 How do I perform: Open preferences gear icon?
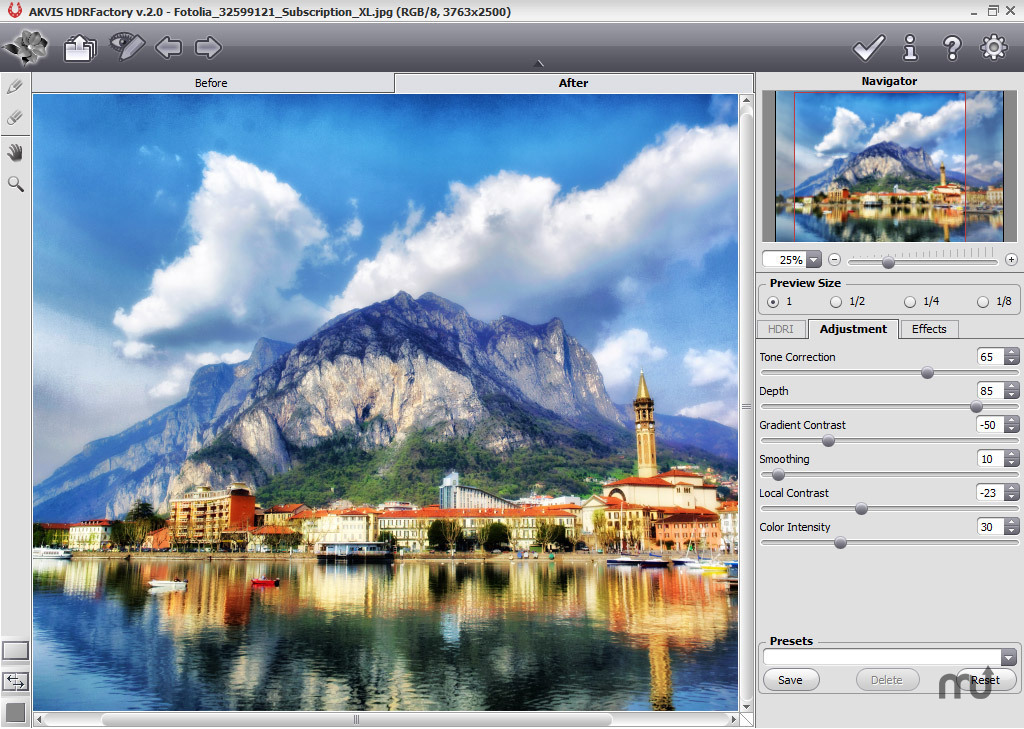point(993,47)
